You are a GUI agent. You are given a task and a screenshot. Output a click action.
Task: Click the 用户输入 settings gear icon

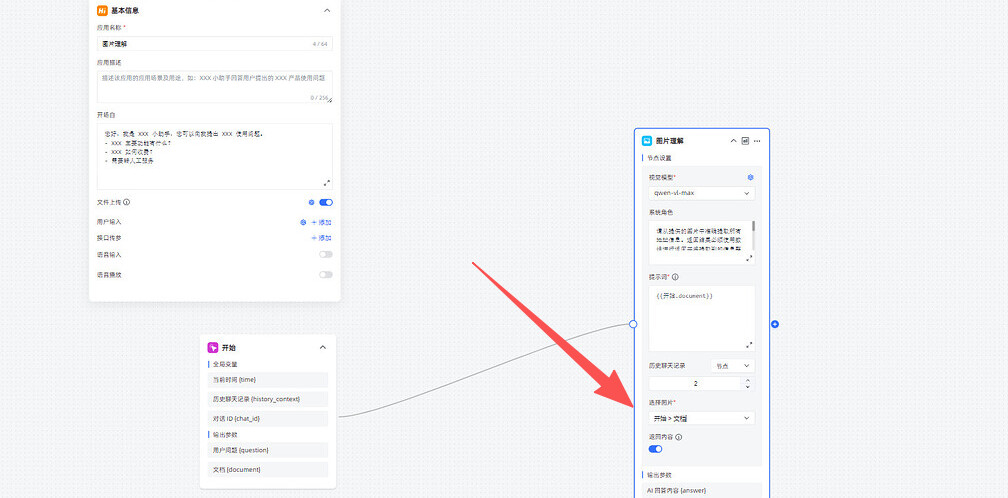click(303, 222)
